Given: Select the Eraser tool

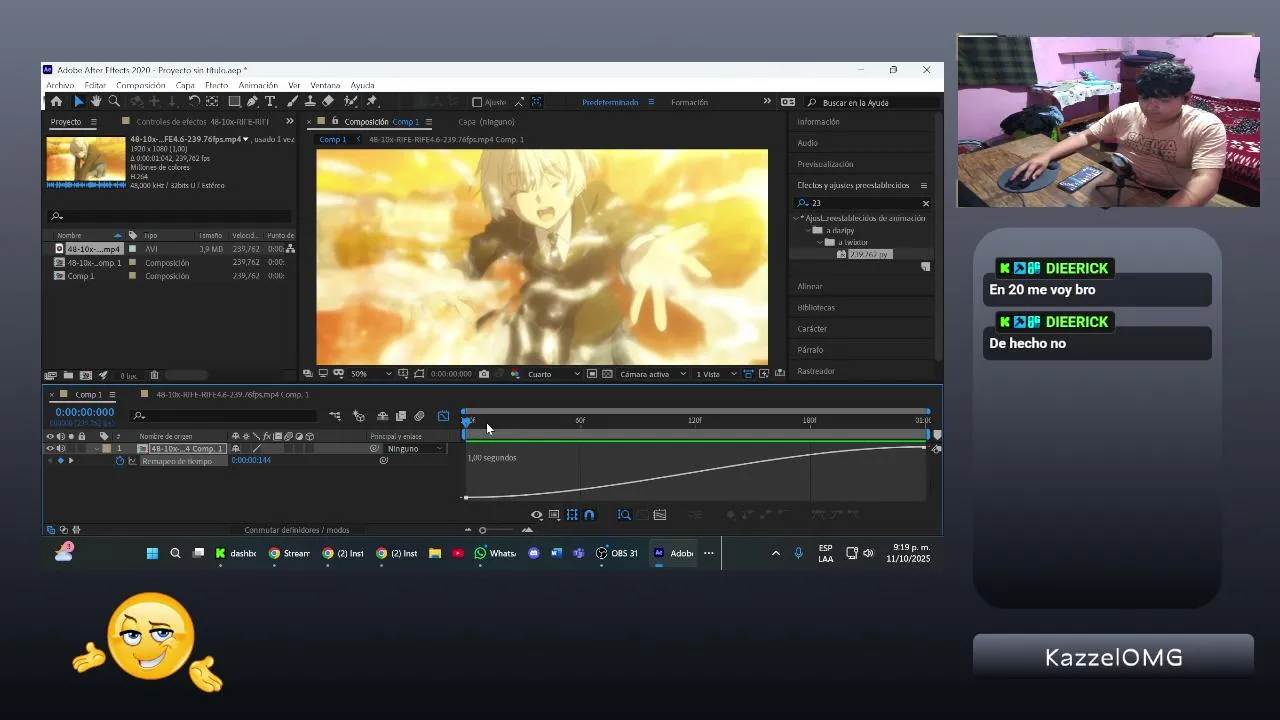Looking at the screenshot, I should [328, 102].
